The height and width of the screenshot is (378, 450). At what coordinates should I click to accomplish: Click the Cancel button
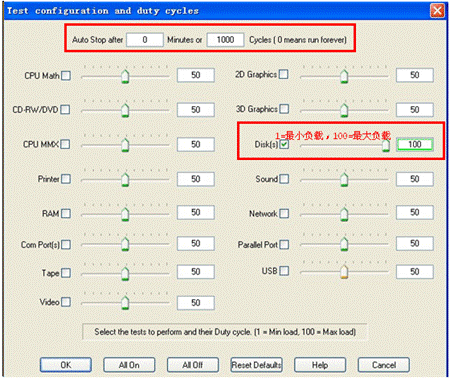[x=384, y=365]
